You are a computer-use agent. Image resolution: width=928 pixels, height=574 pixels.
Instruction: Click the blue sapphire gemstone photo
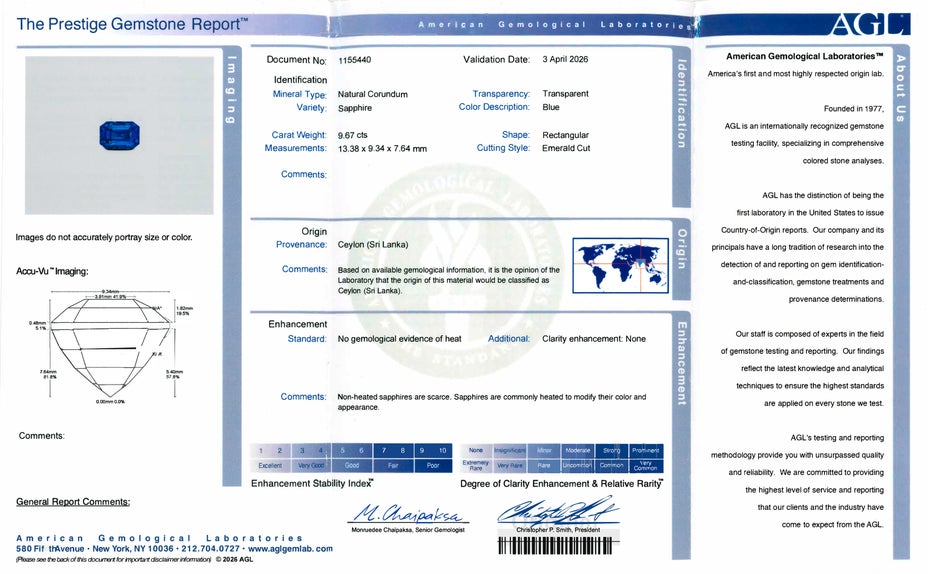click(x=120, y=135)
